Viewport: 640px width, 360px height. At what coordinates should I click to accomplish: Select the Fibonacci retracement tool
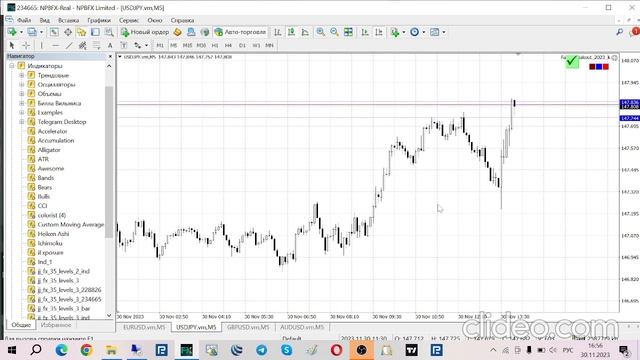coord(96,45)
